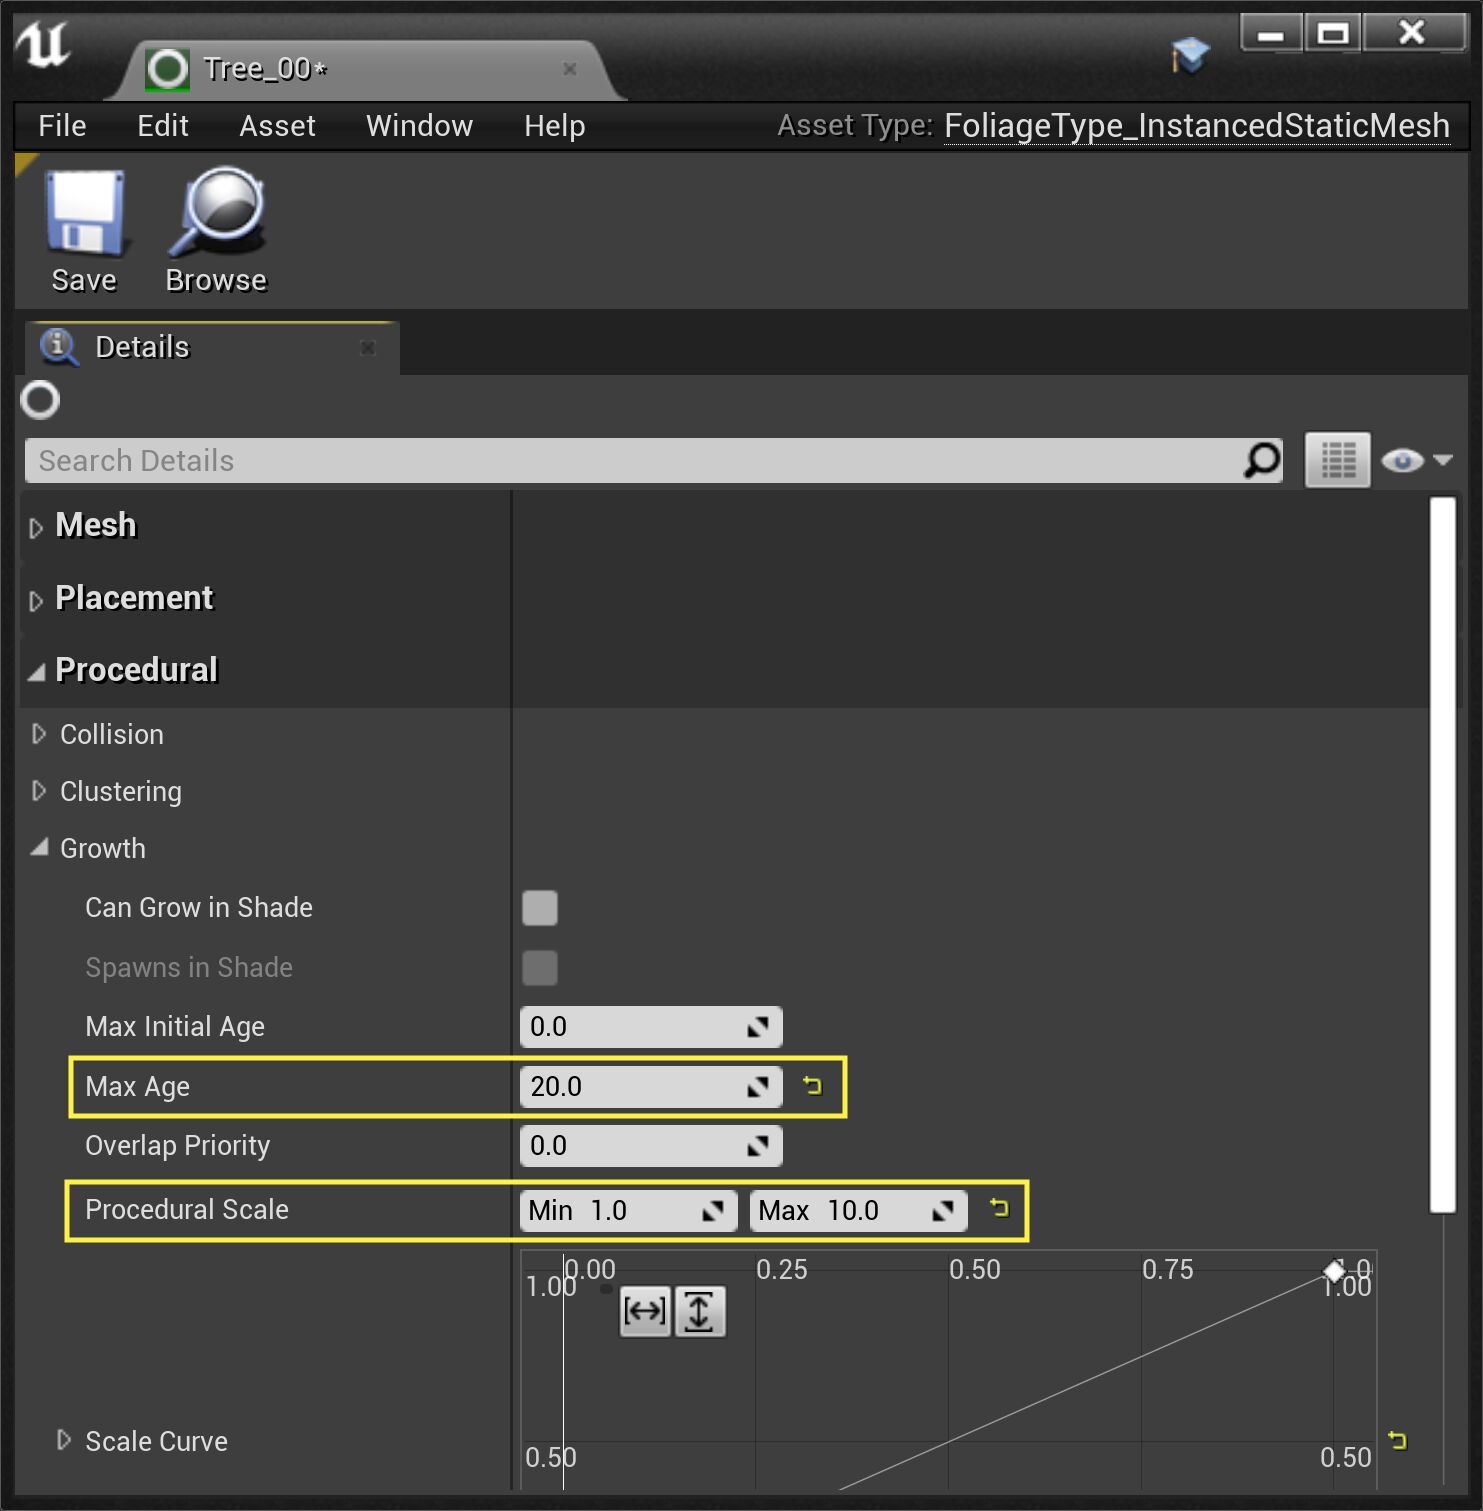Viewport: 1483px width, 1511px height.
Task: Click the search magnifier in Search Details
Action: point(1262,461)
